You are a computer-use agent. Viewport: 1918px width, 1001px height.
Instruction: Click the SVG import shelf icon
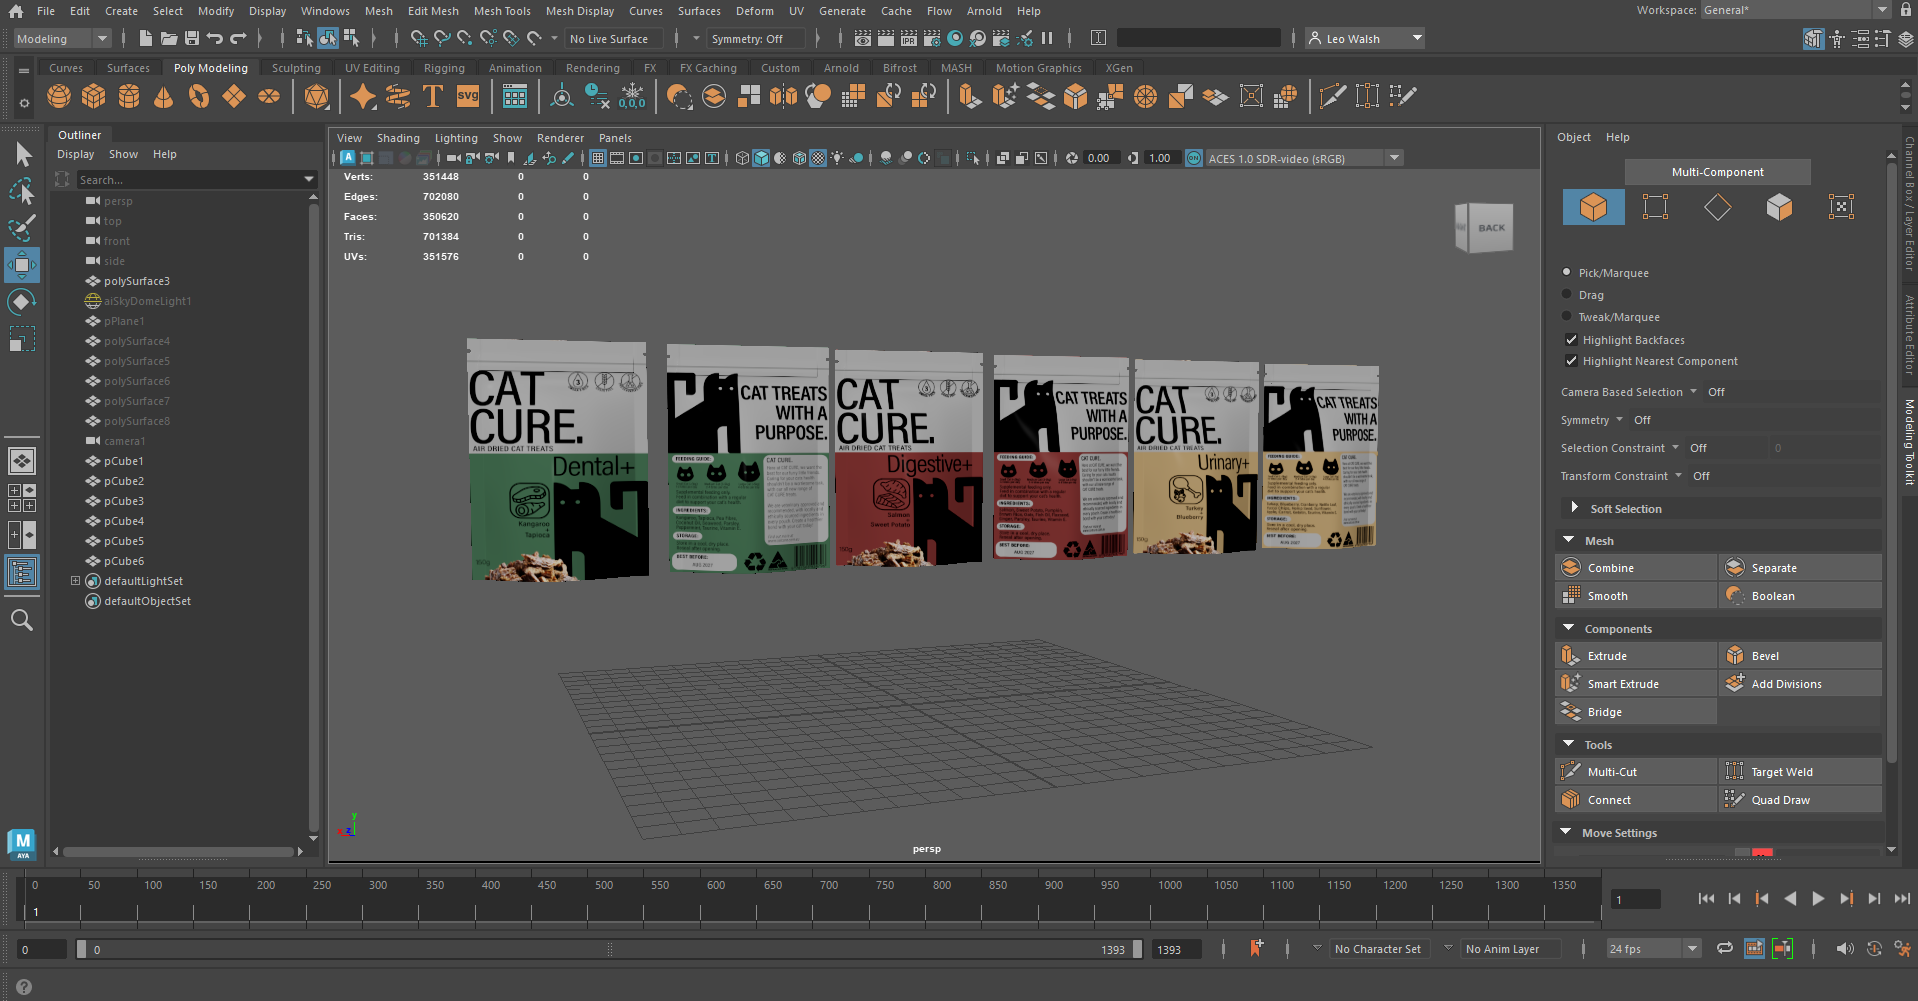click(x=468, y=96)
